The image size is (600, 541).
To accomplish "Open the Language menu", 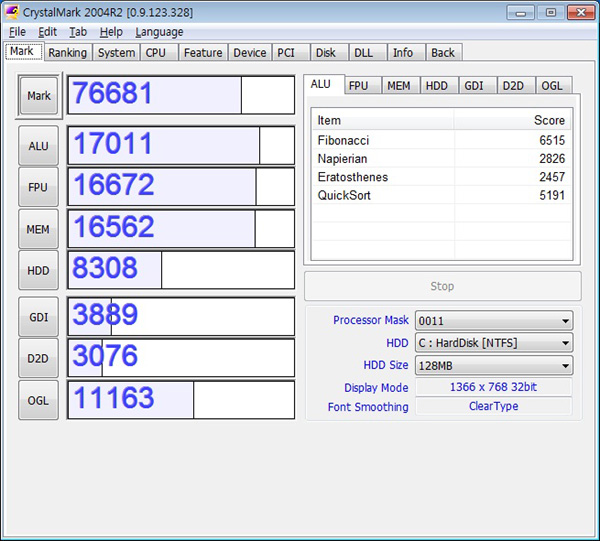I will point(159,32).
